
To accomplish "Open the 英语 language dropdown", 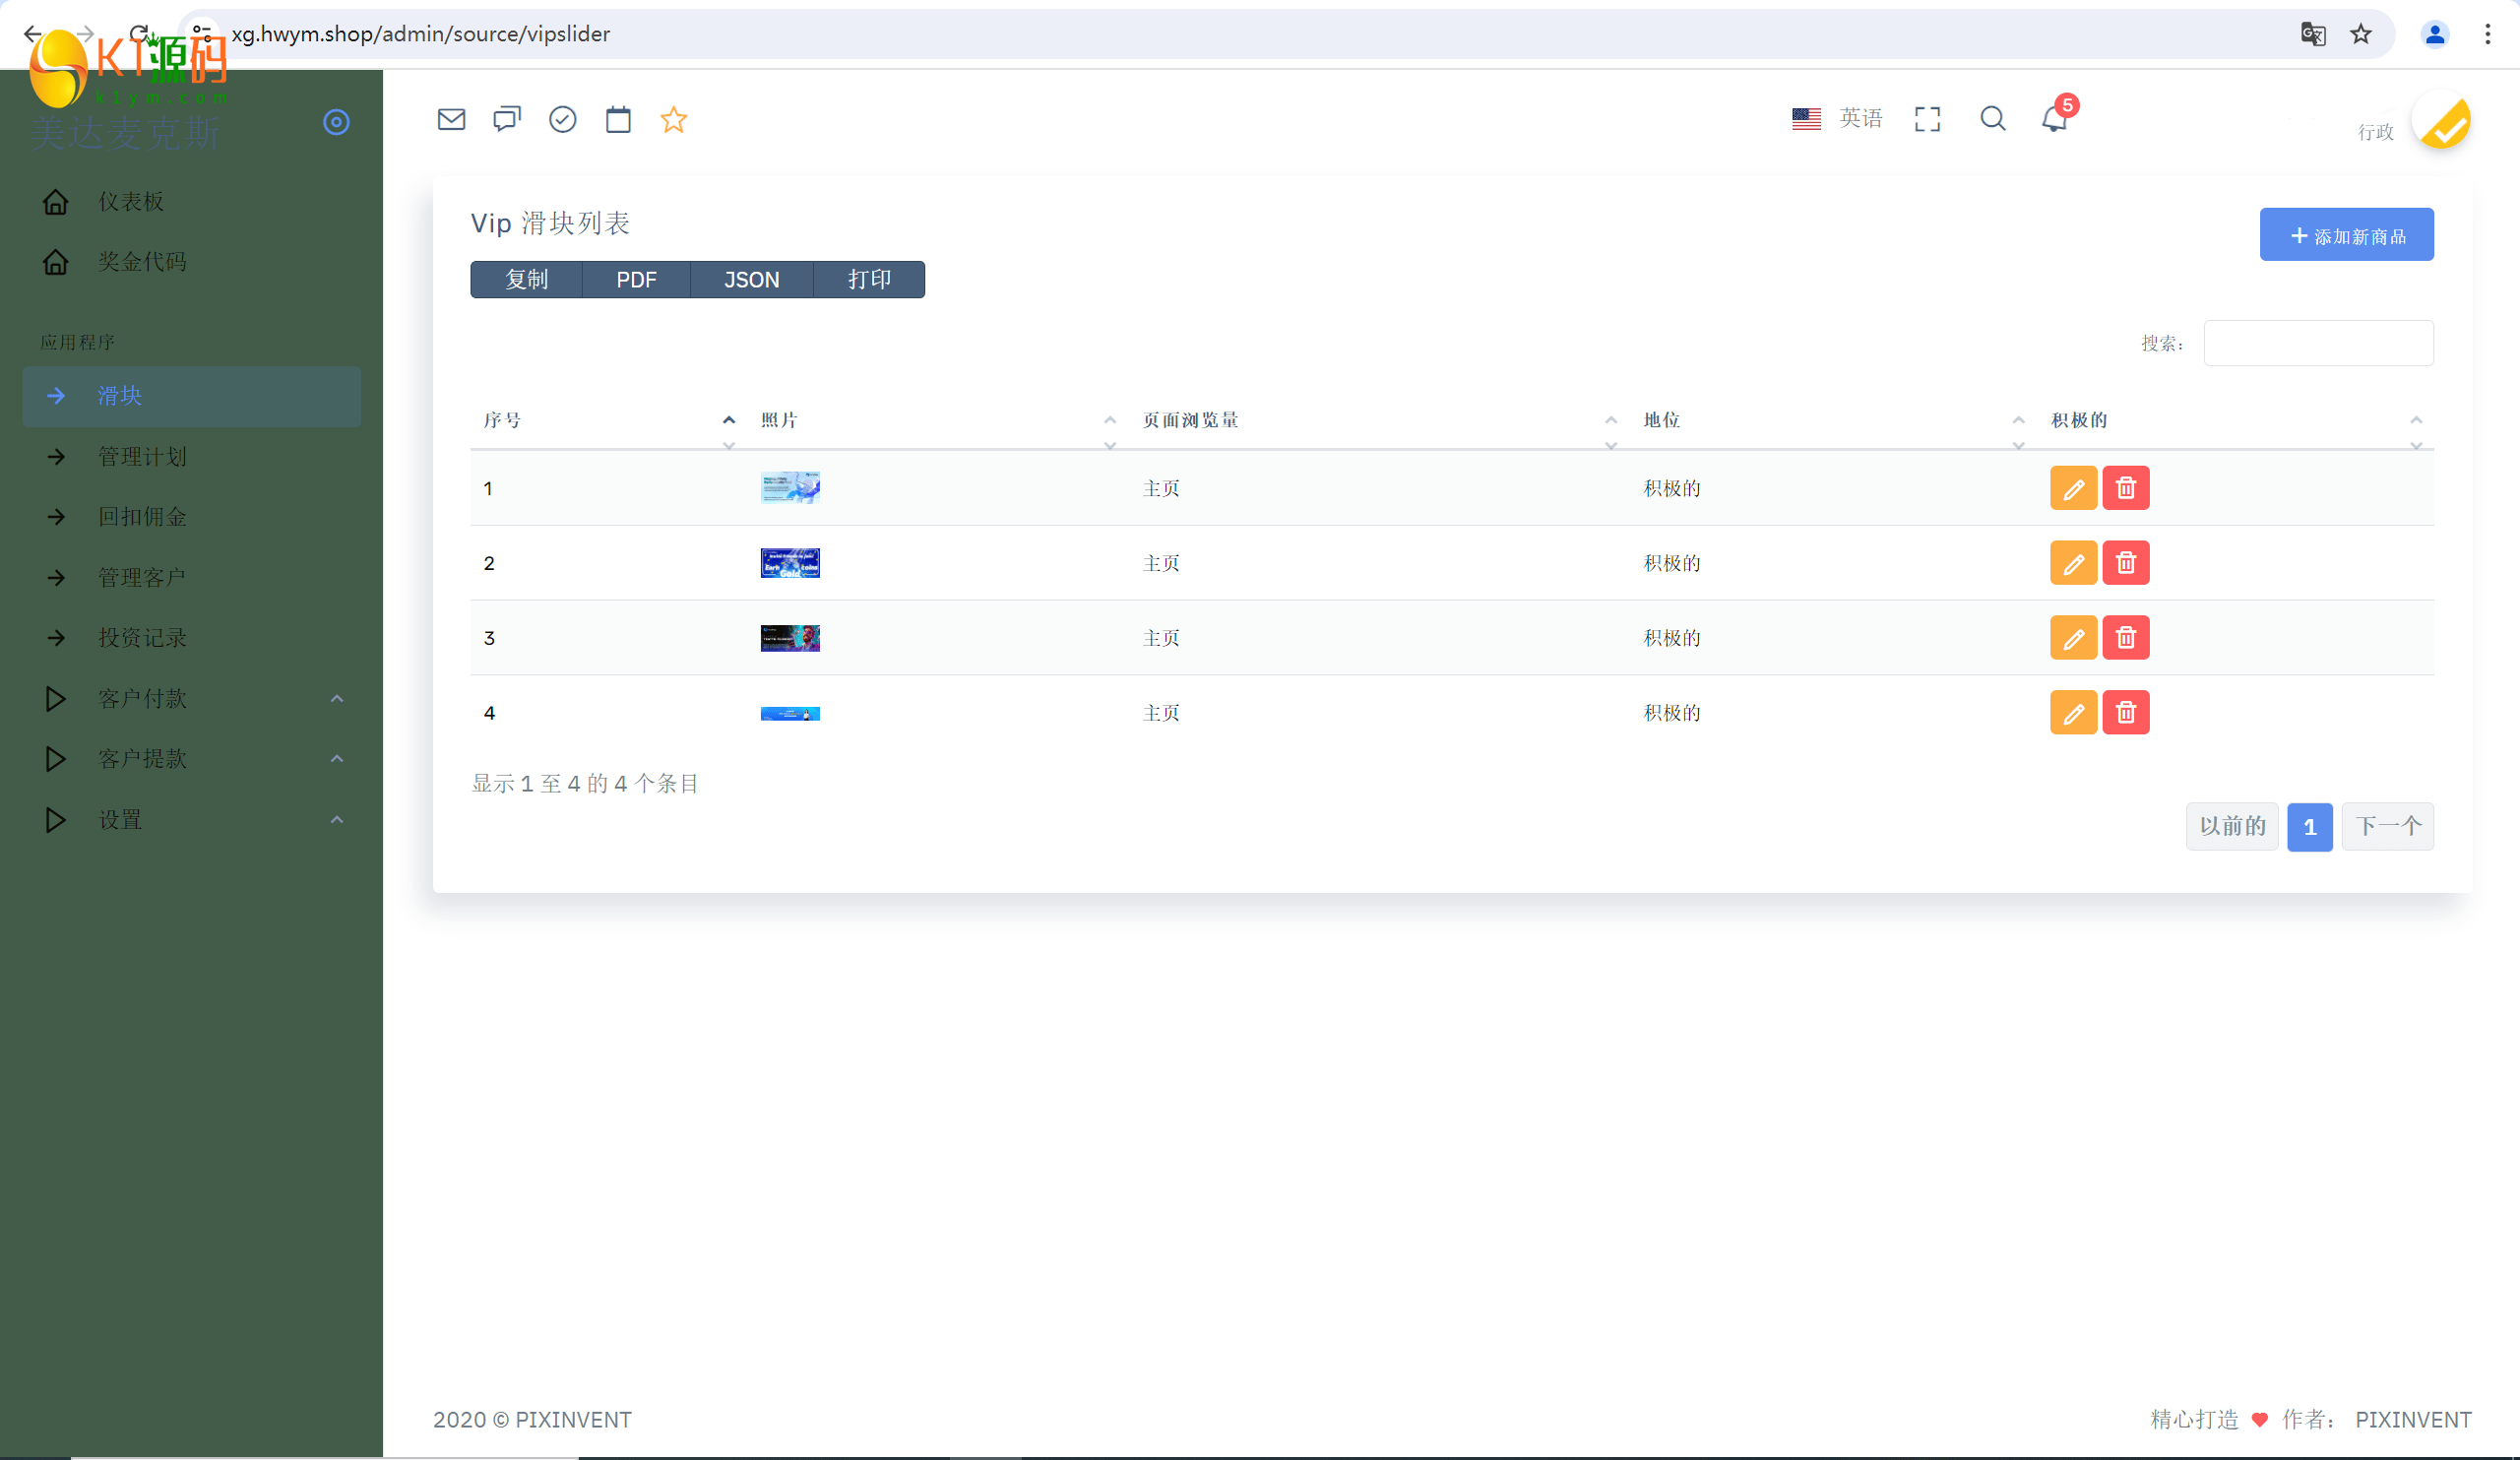I will click(x=1837, y=119).
